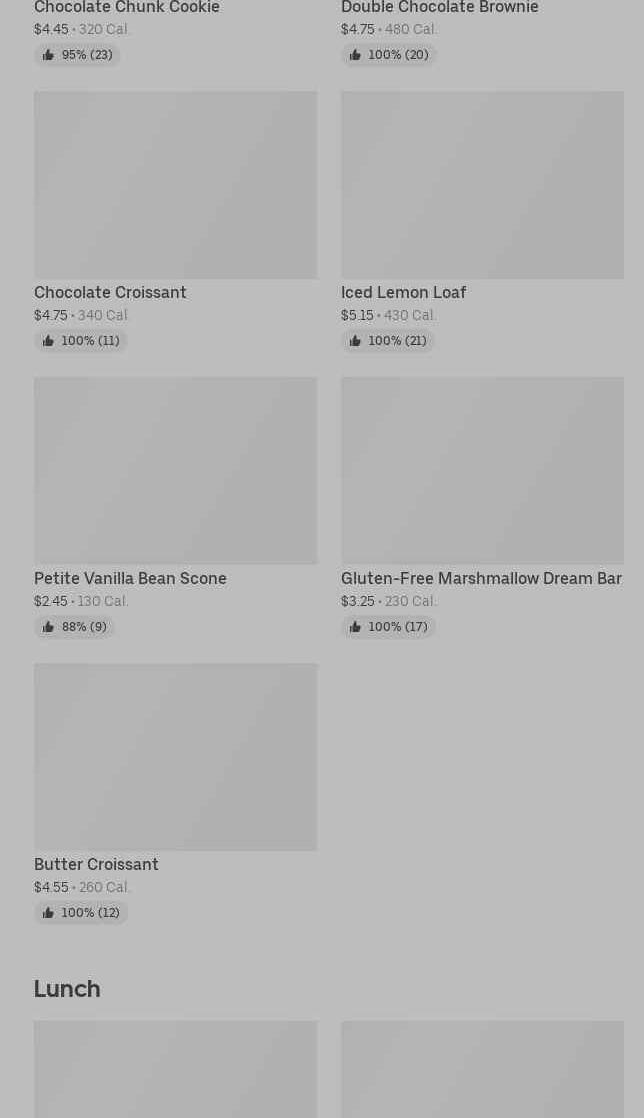Click thumbs-up icon under Double Chocolate Brownie
Viewport: 644px width, 1118px height.
click(x=355, y=55)
